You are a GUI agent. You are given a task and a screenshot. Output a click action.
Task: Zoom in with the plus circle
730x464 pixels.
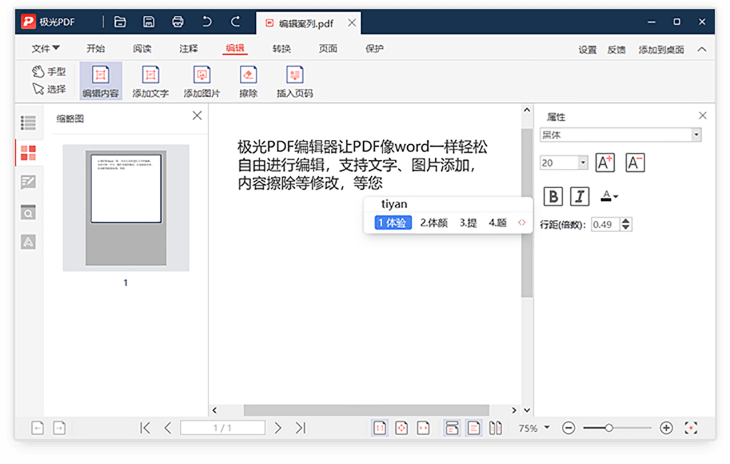click(666, 428)
